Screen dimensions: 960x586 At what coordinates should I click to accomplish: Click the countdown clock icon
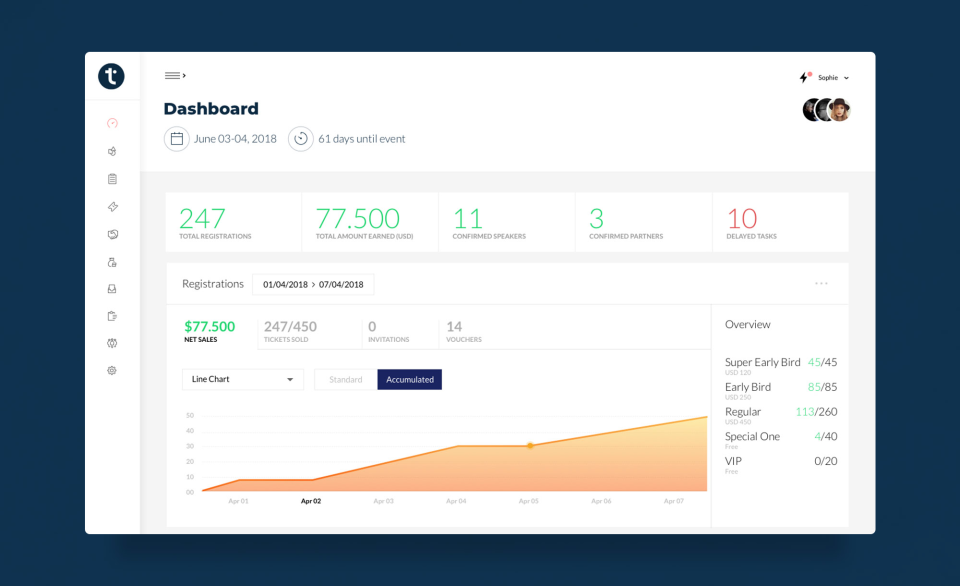tap(301, 139)
